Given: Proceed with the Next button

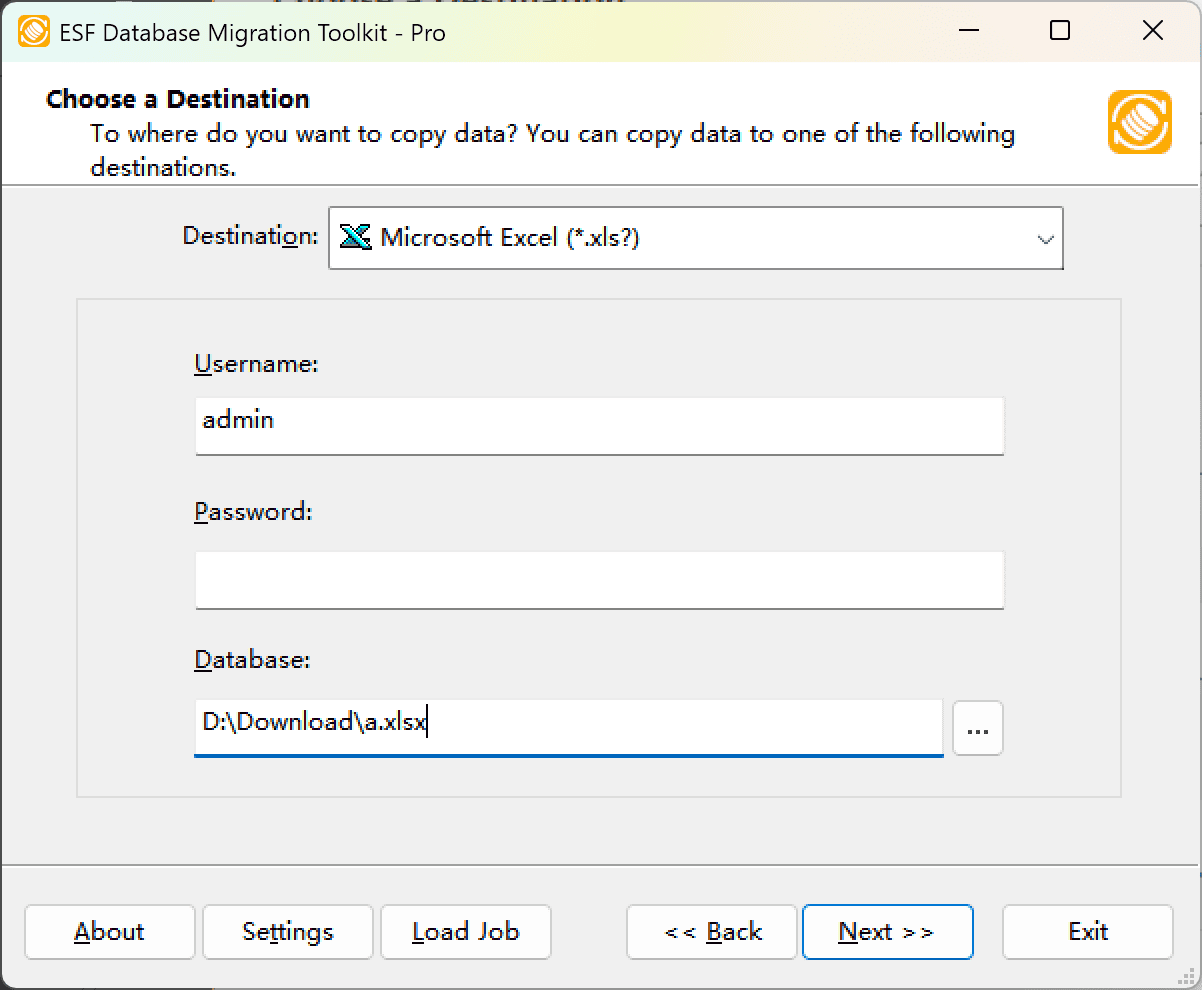Looking at the screenshot, I should (x=887, y=931).
